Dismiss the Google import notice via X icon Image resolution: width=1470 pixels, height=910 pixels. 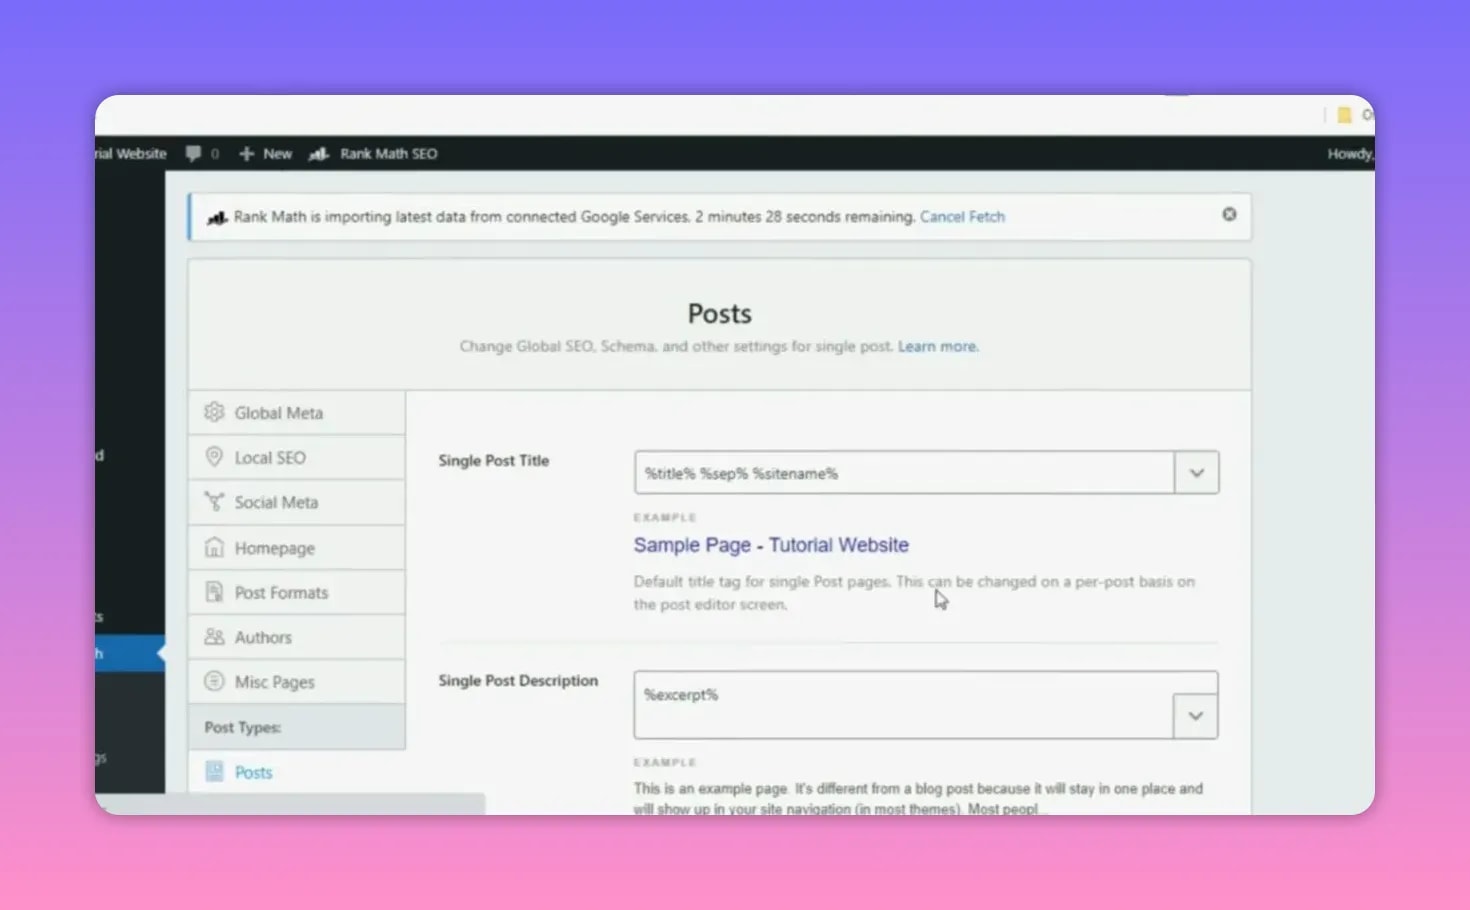point(1229,214)
